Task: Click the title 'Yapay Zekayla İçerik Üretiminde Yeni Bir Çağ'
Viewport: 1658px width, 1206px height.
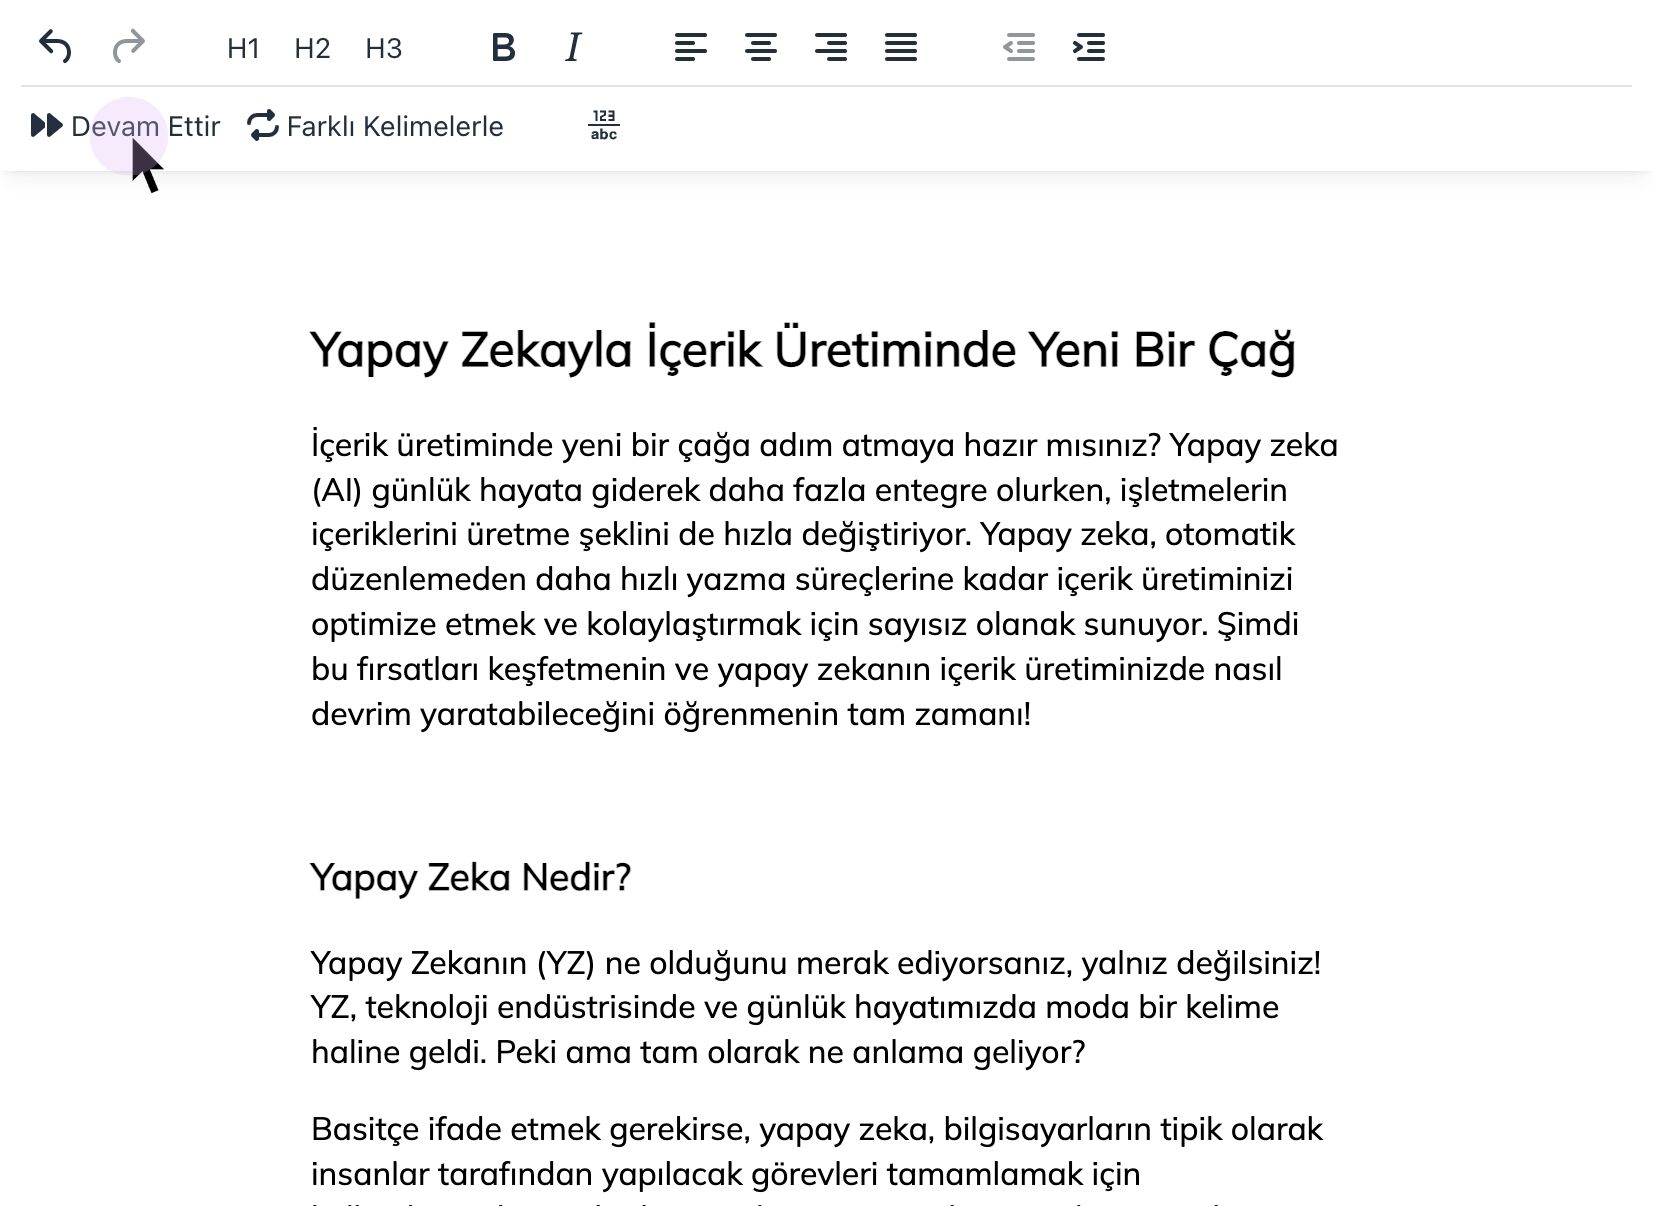Action: pos(803,351)
